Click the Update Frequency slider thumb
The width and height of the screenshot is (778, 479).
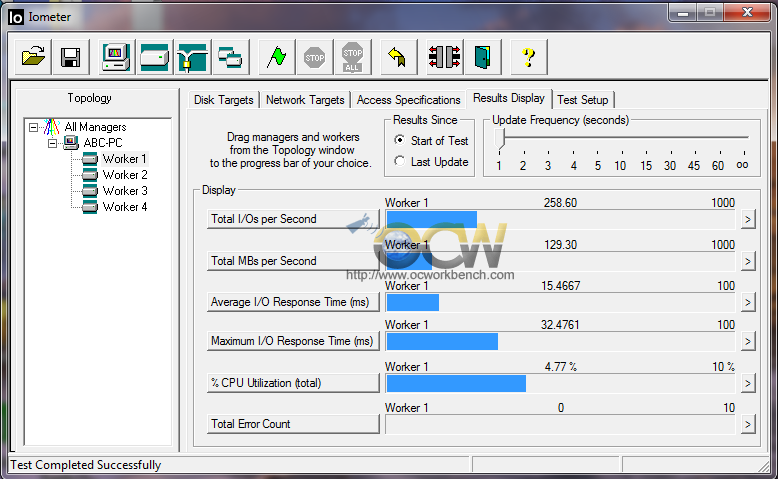[500, 138]
